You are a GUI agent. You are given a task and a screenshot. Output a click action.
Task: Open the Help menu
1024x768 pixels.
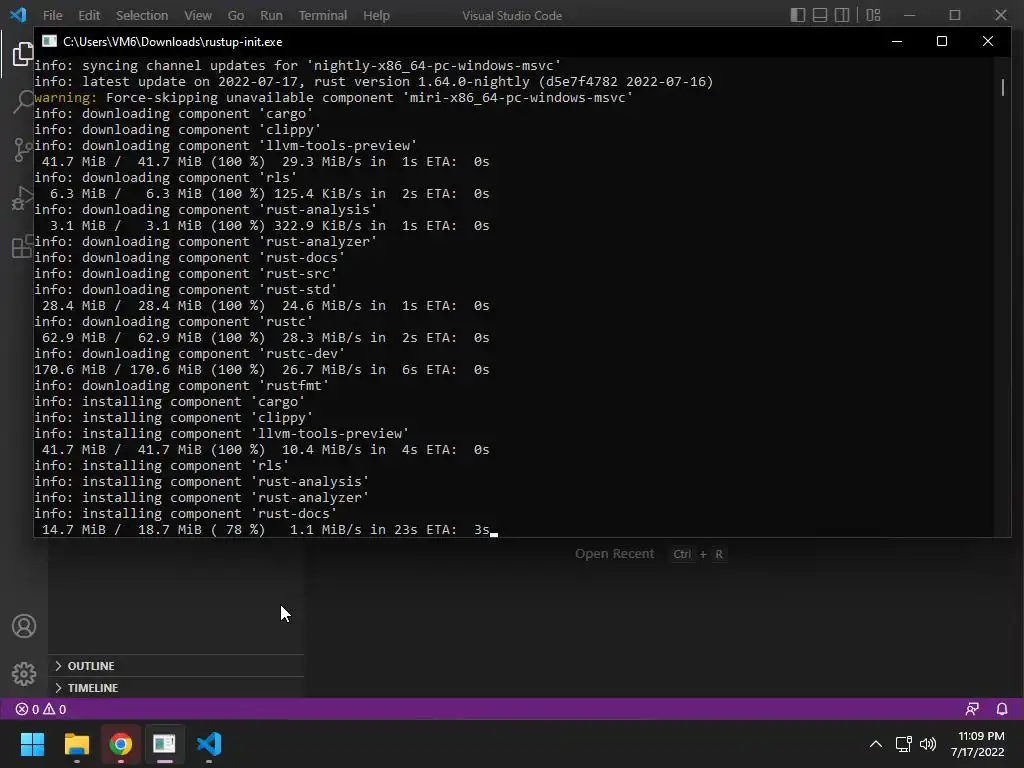coord(376,15)
